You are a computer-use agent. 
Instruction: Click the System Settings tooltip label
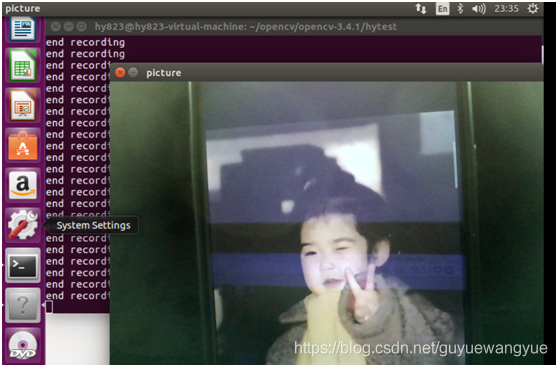93,225
